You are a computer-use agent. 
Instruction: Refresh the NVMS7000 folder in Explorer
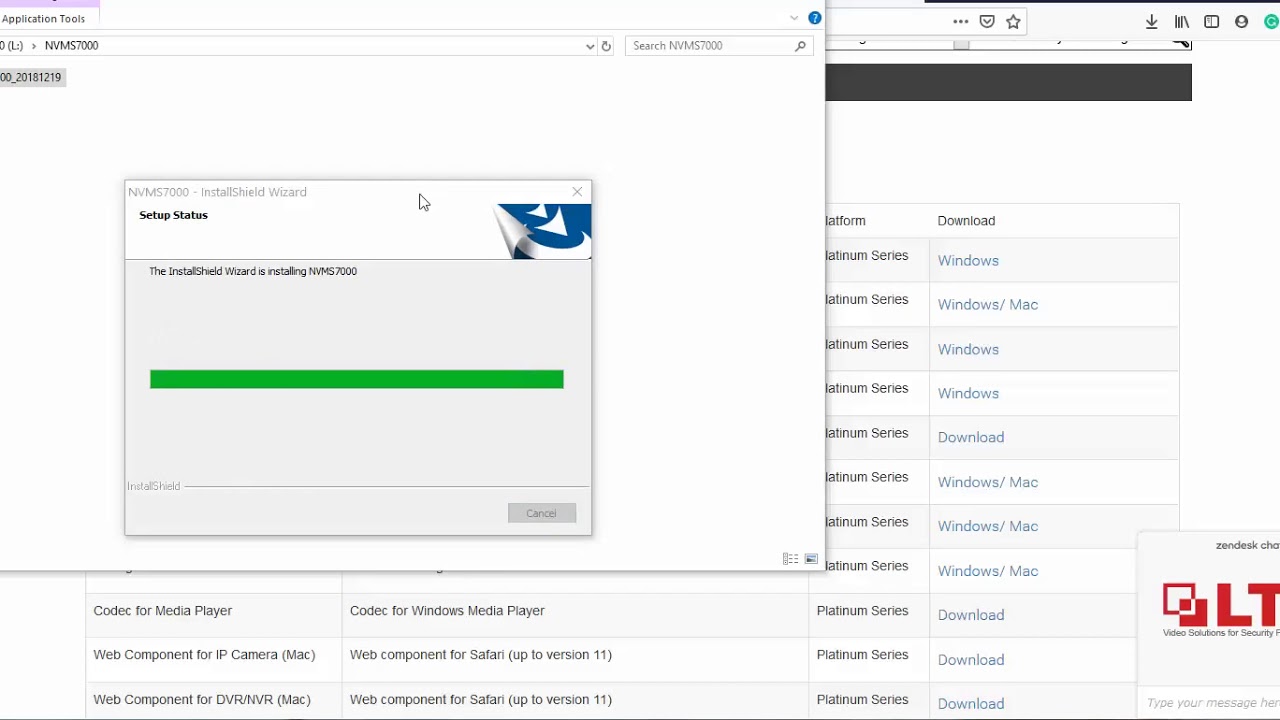point(606,46)
